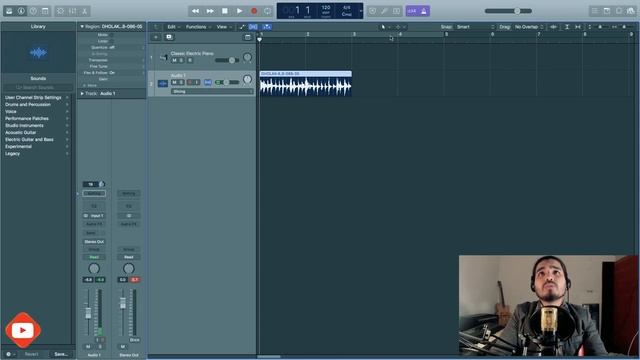Screen dimensions: 640x360
Task: Open the Mixer from the control bar
Action: point(72,11)
